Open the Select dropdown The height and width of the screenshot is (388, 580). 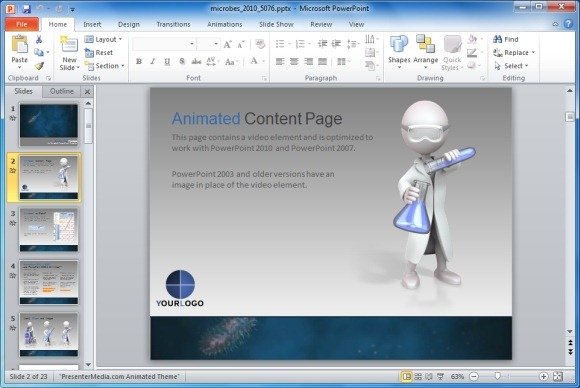(x=511, y=66)
